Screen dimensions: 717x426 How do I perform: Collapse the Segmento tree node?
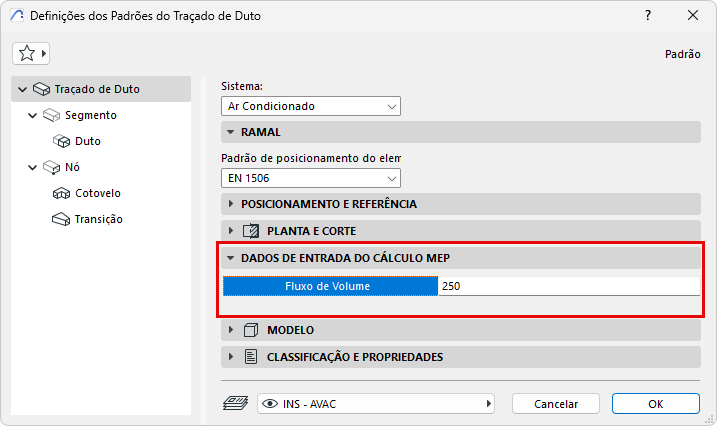click(33, 115)
